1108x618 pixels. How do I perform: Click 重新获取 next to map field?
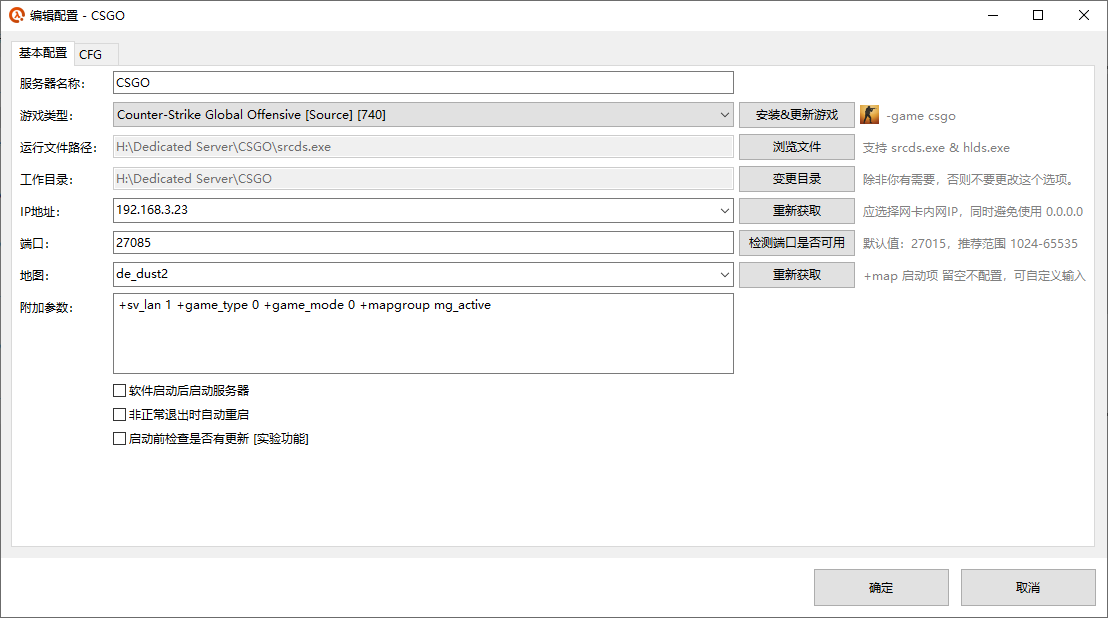pyautogui.click(x=796, y=275)
